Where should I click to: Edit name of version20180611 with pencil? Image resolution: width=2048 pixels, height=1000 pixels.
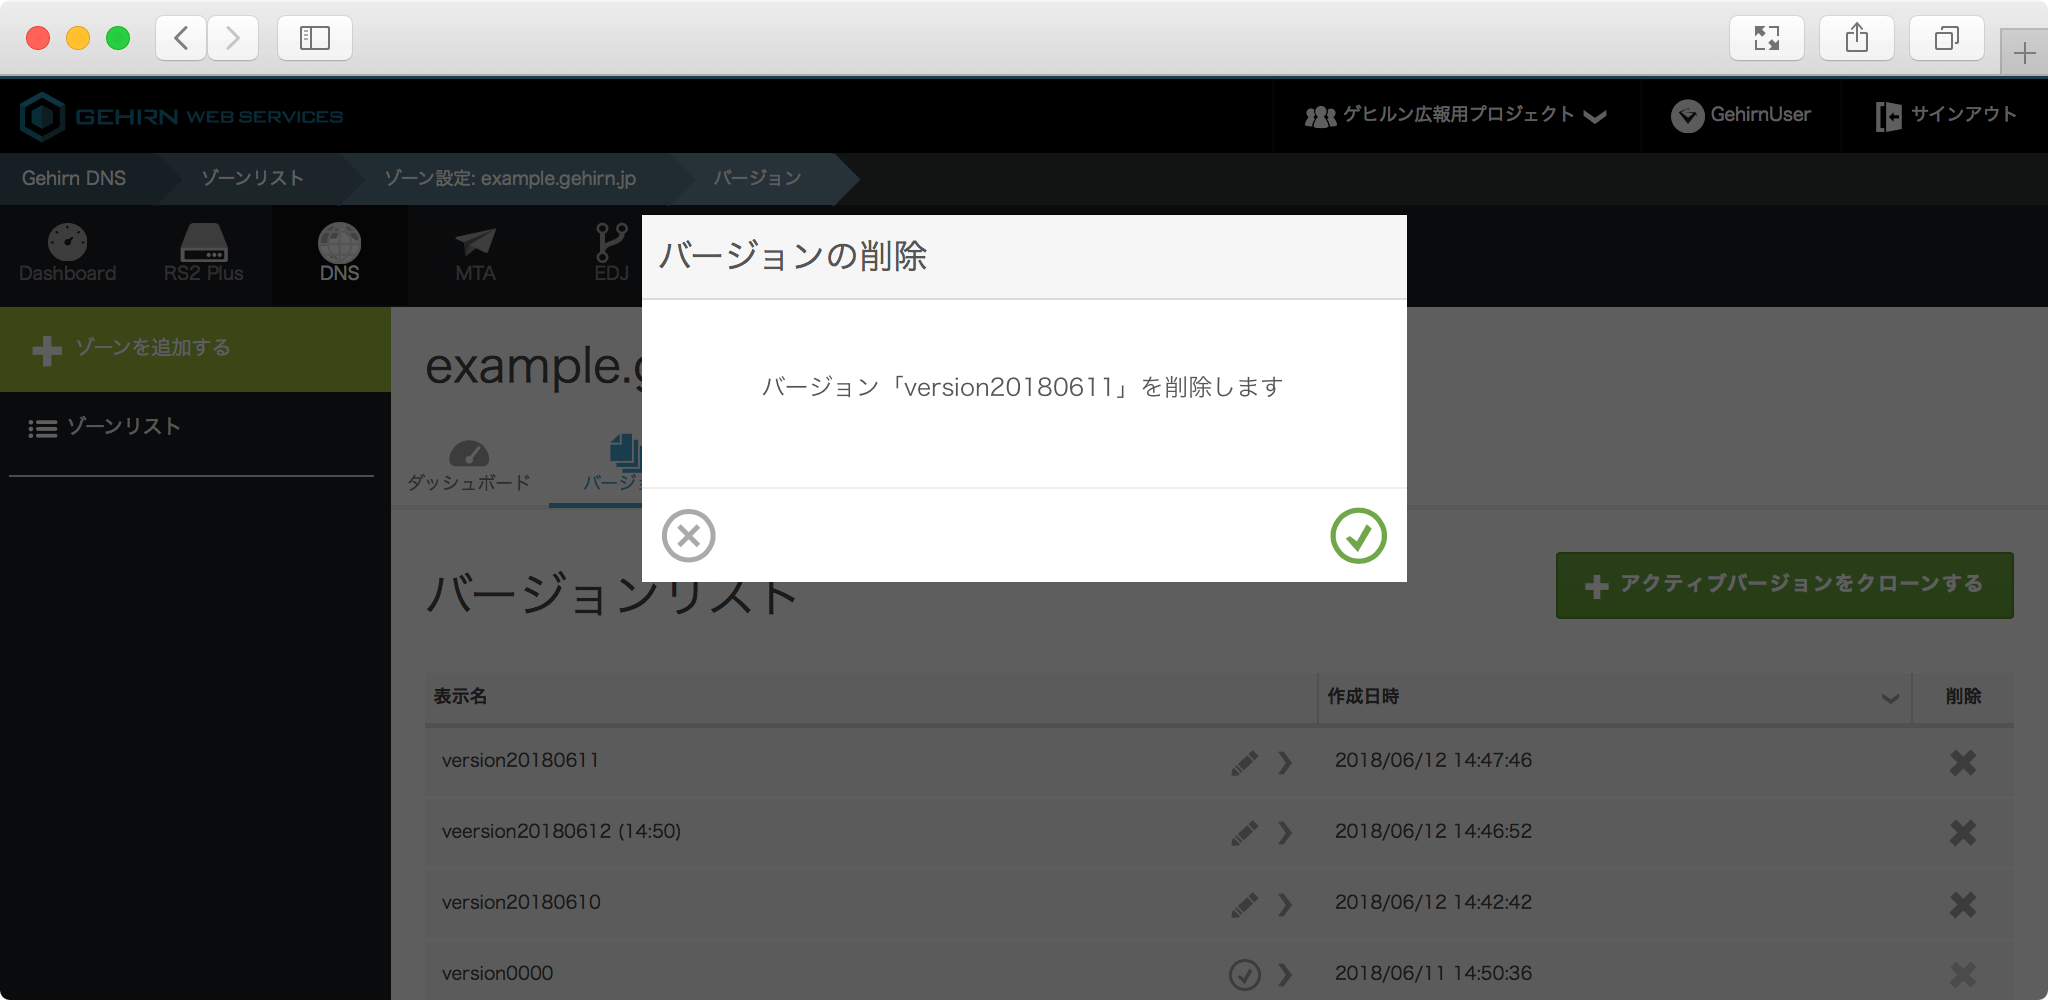click(x=1244, y=763)
